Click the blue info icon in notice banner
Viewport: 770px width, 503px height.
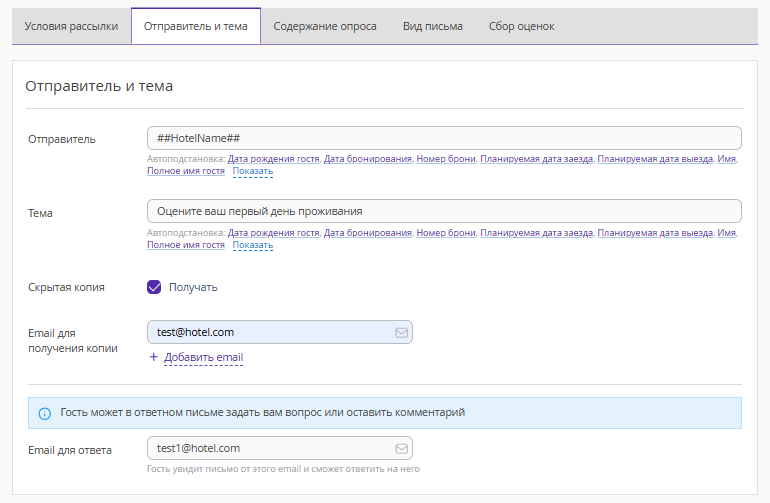point(44,413)
